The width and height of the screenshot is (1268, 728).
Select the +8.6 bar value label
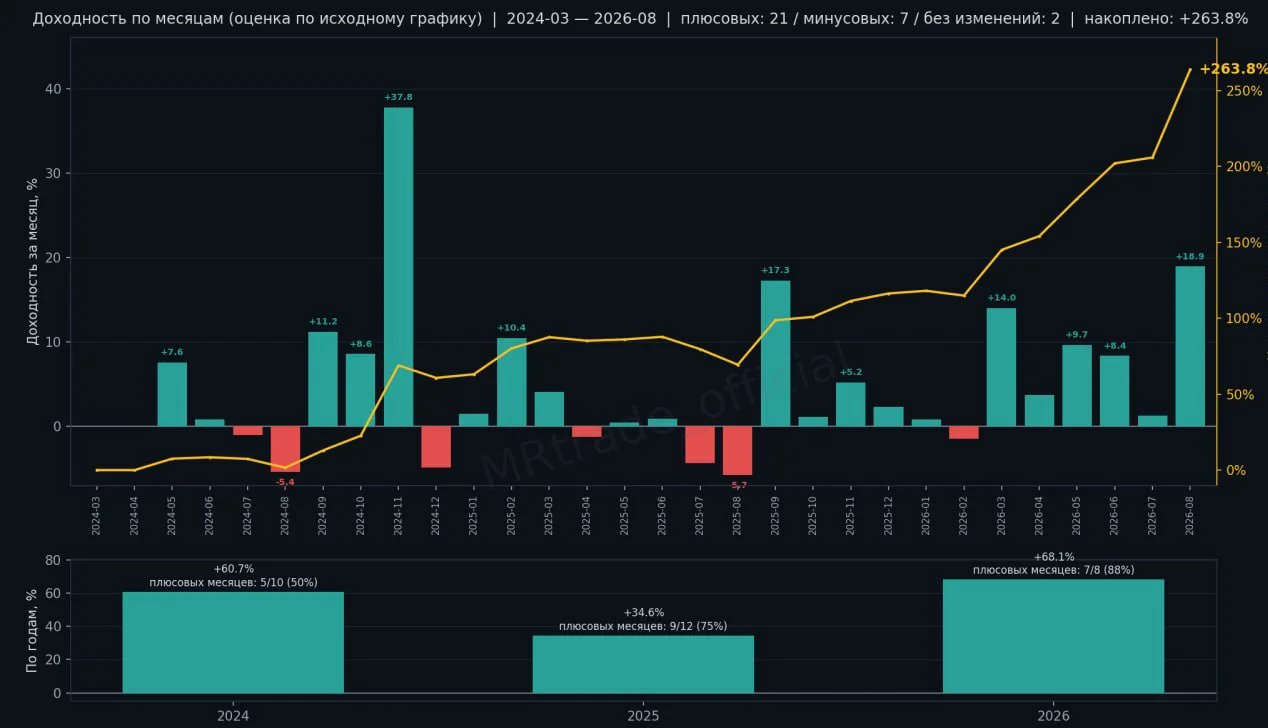point(360,344)
